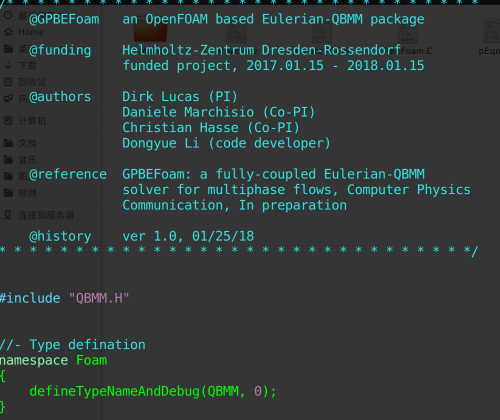Click the defineTypeNameAndDebug line

click(x=153, y=391)
